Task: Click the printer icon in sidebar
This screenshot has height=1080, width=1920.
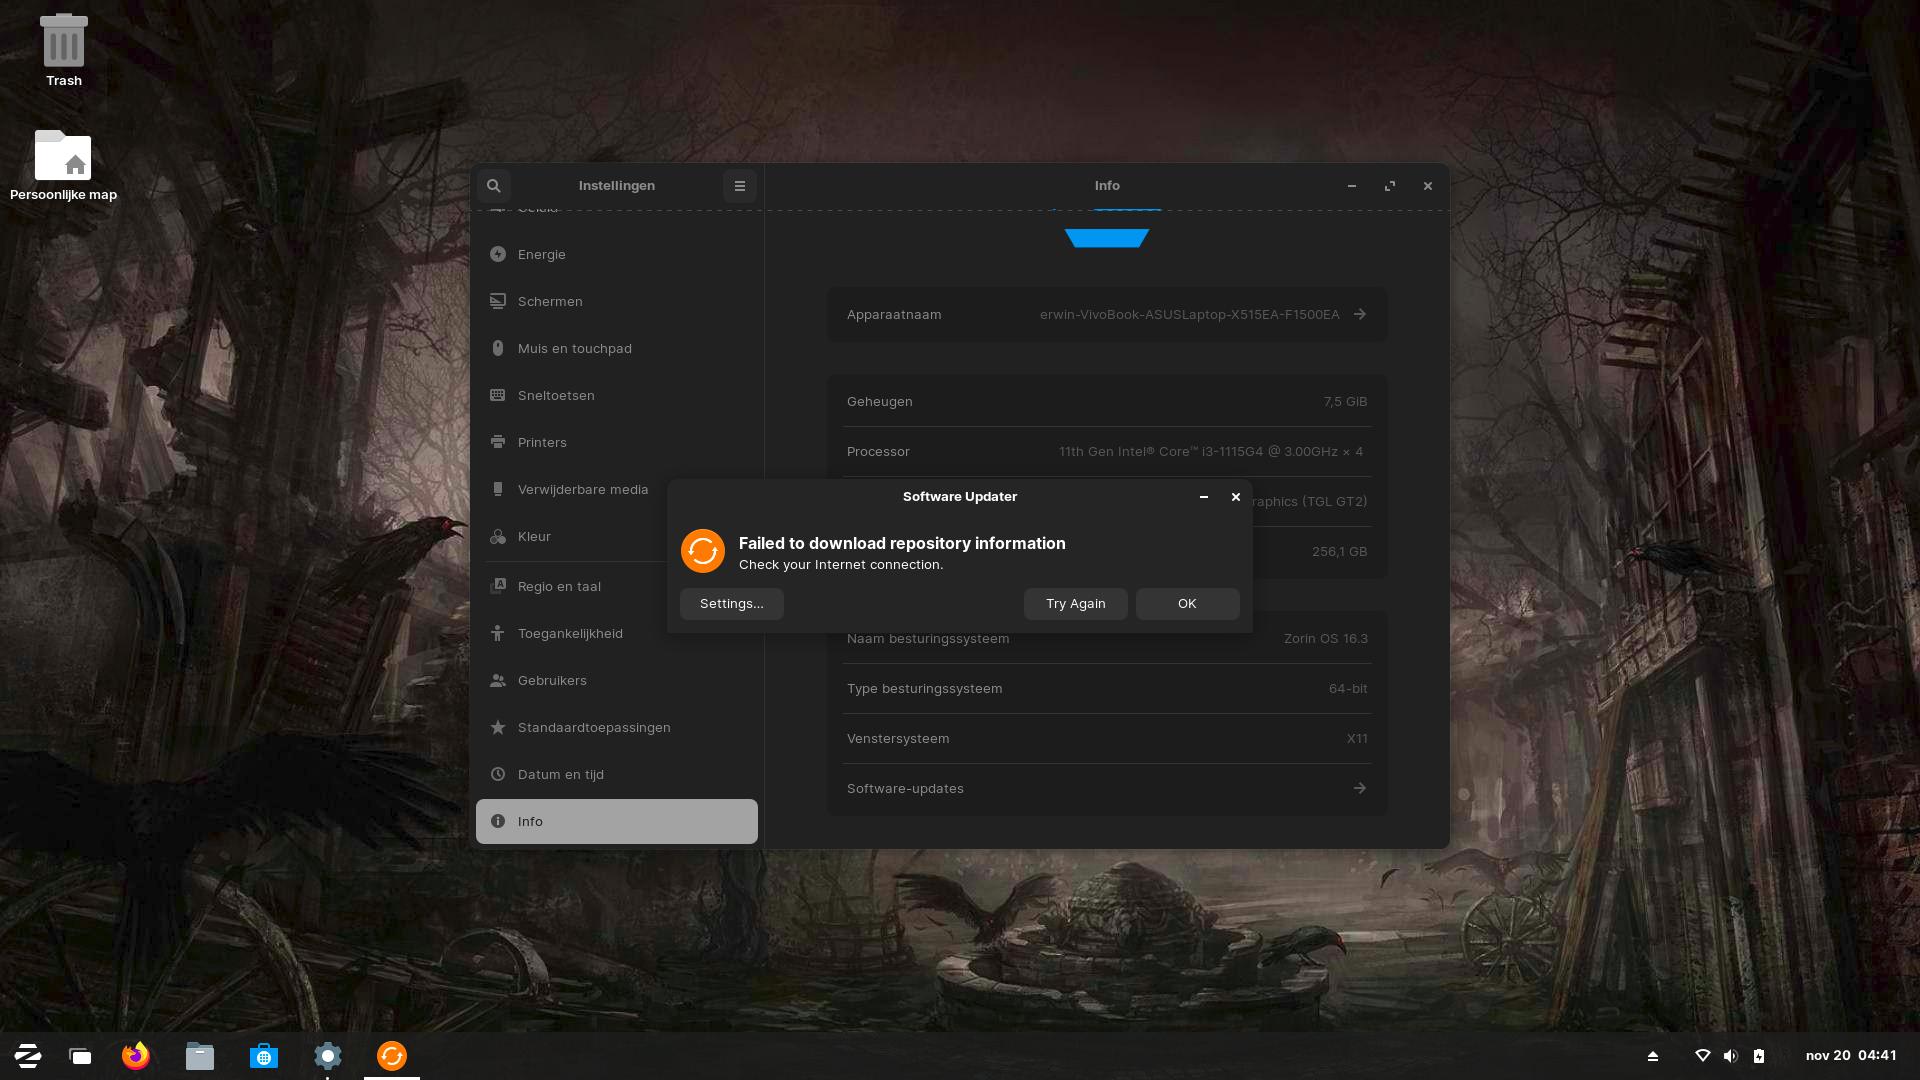Action: point(498,442)
